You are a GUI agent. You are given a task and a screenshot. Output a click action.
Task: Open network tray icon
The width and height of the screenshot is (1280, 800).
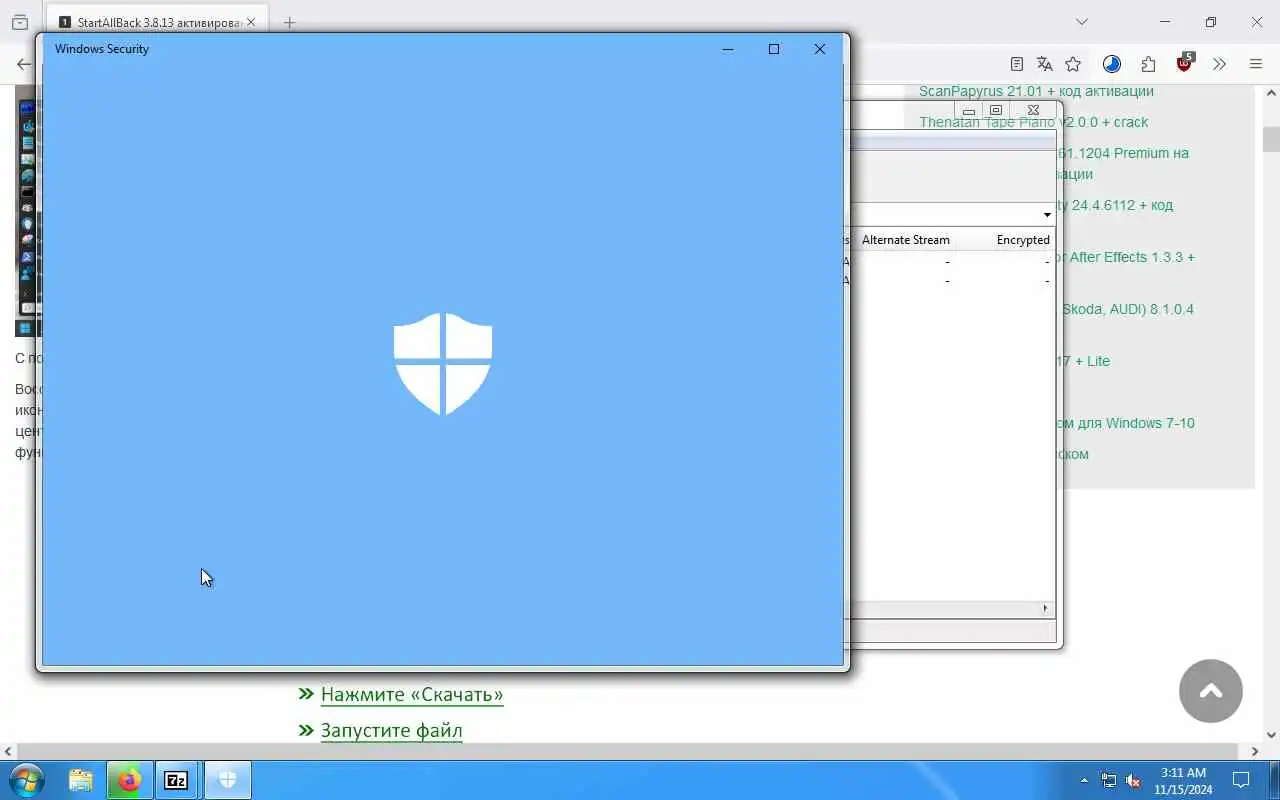coord(1109,780)
